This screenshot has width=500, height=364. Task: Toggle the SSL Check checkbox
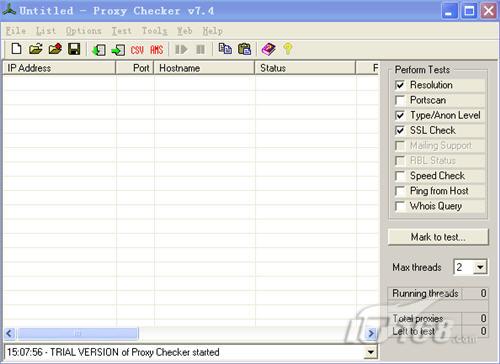click(x=400, y=130)
